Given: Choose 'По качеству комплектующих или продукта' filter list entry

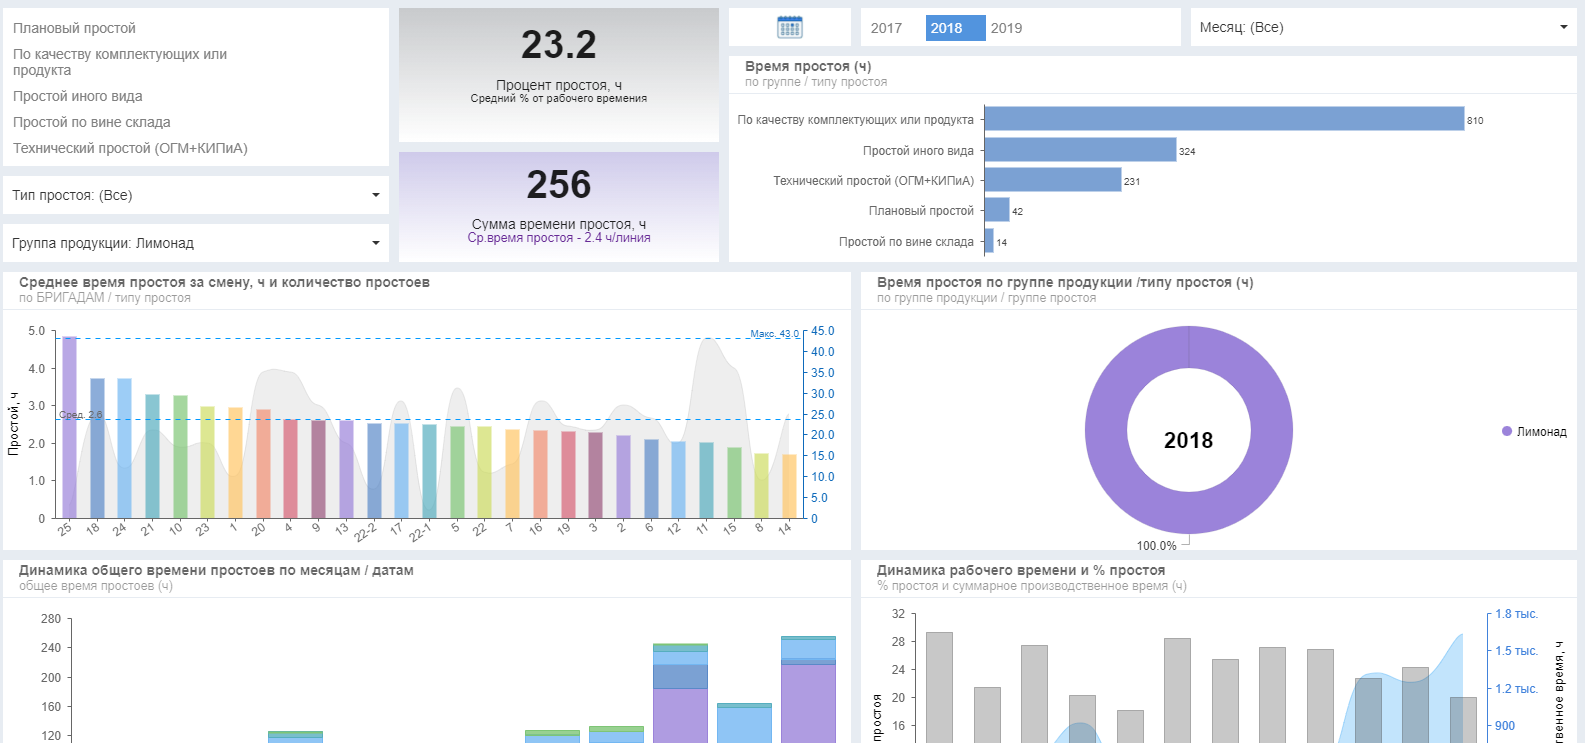Looking at the screenshot, I should [x=120, y=62].
